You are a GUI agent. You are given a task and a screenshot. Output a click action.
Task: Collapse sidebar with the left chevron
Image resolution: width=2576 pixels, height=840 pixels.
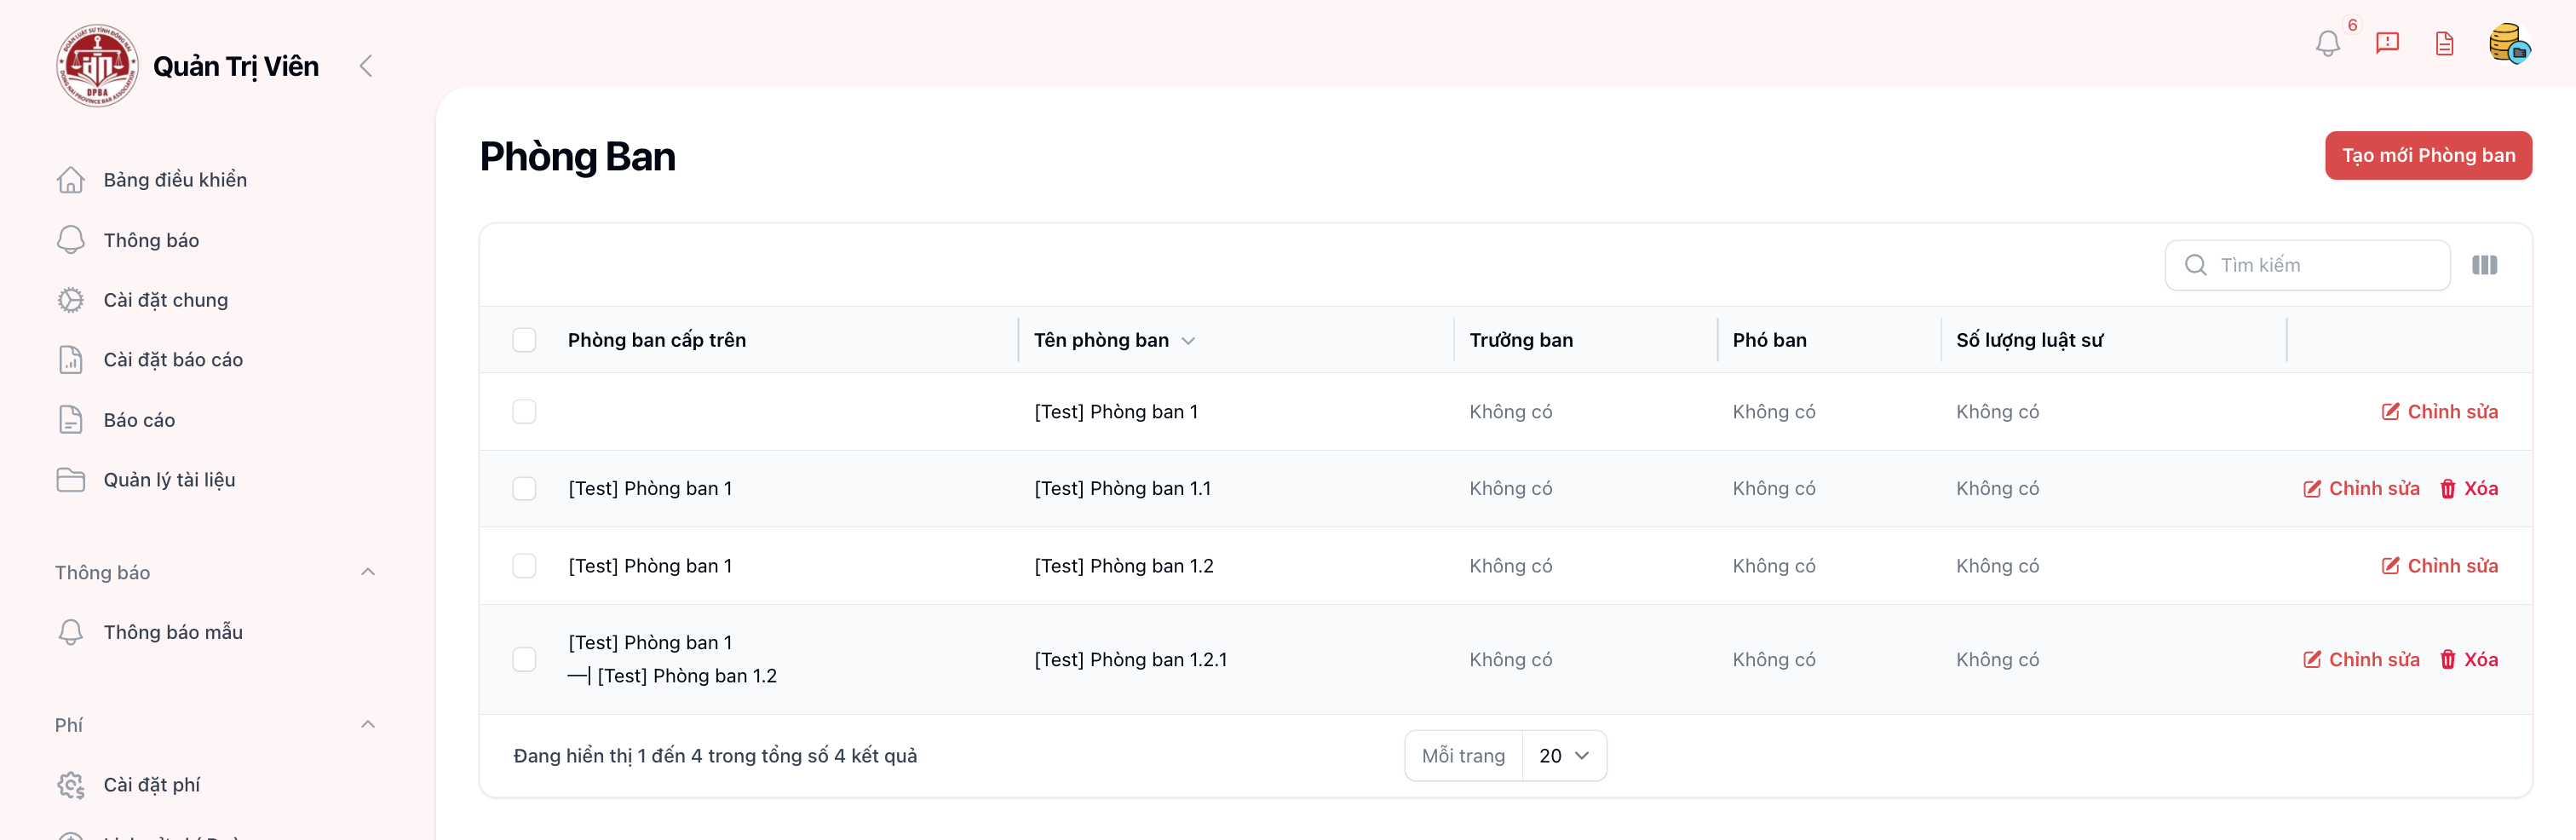[366, 66]
